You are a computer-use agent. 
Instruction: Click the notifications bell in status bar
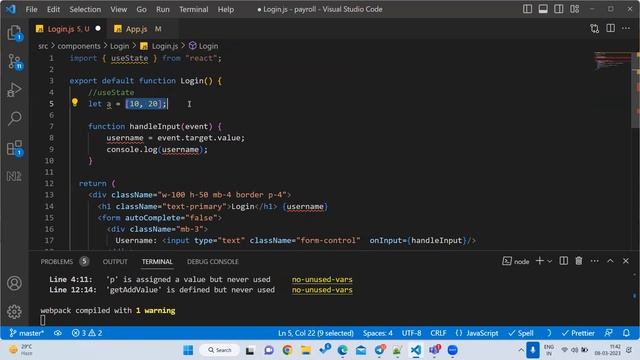626,333
